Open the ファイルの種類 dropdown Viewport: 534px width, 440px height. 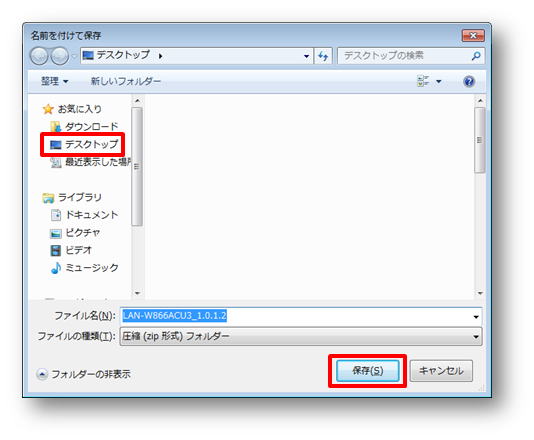301,336
